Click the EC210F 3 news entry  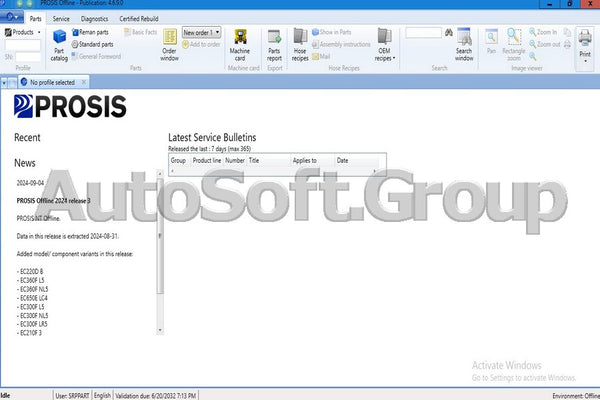(x=29, y=333)
